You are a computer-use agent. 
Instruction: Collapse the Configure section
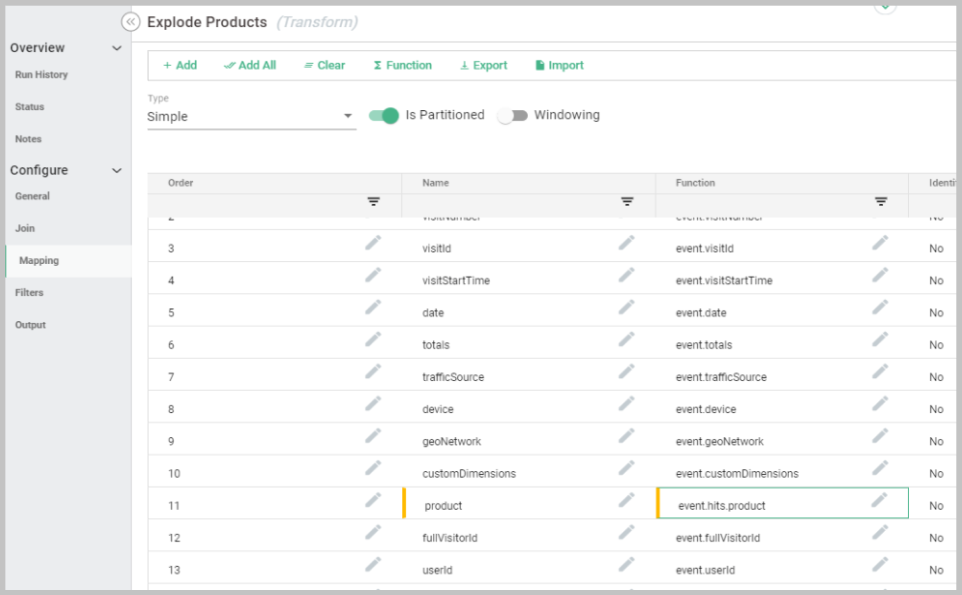[116, 171]
